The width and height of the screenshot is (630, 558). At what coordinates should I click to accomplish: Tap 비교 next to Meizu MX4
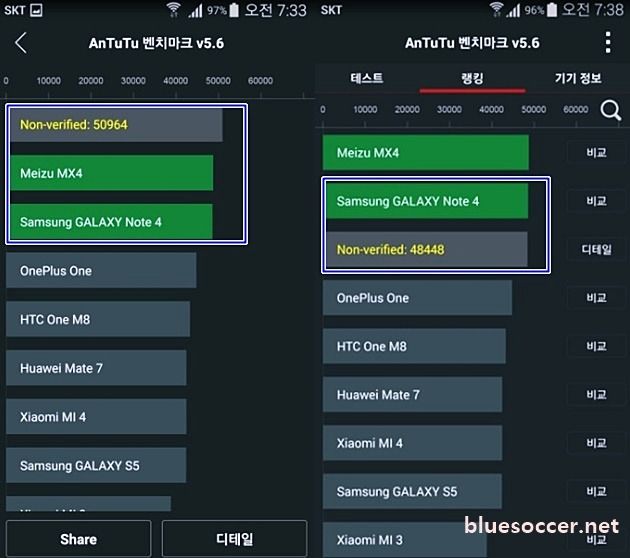pyautogui.click(x=596, y=153)
